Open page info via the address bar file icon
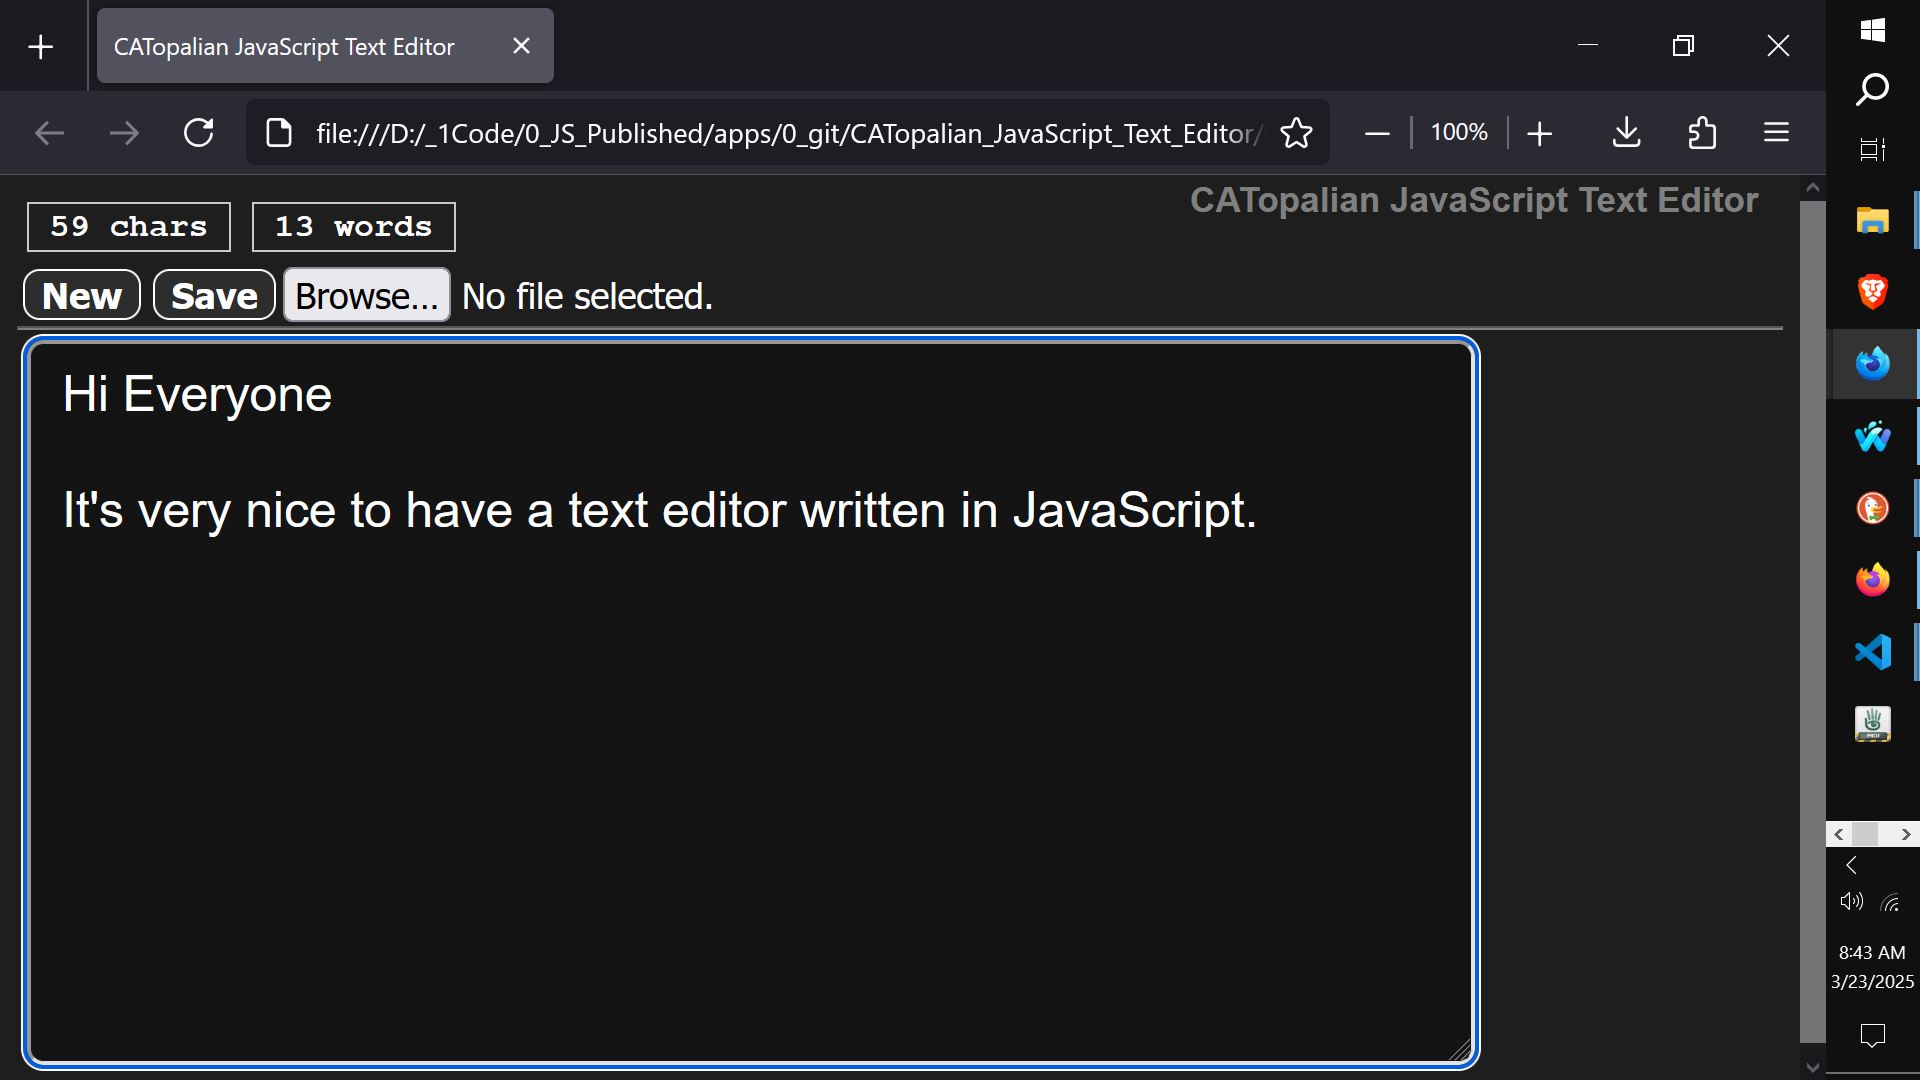 point(277,132)
